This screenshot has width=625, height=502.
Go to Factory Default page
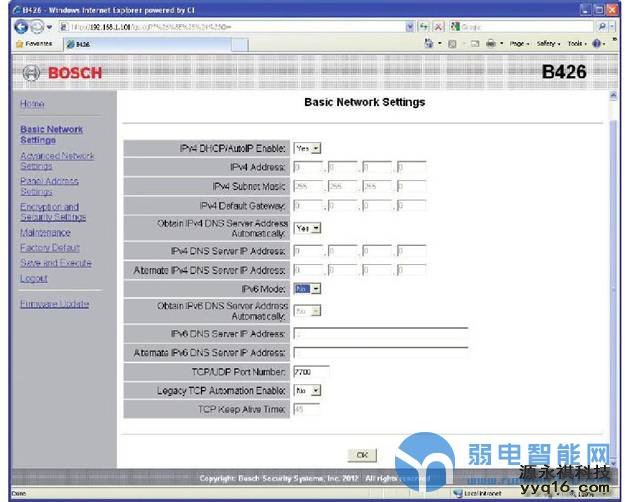tap(49, 248)
